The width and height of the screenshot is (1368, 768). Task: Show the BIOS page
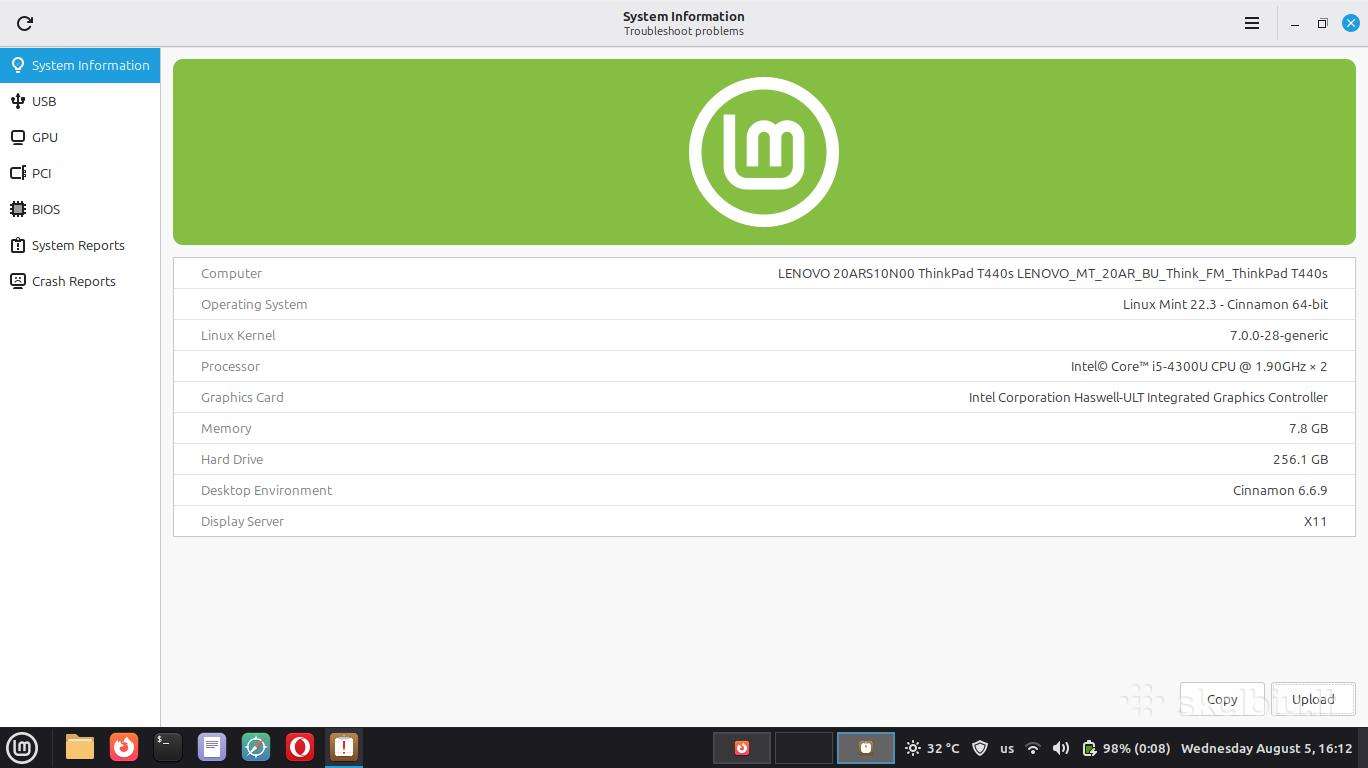(80, 209)
